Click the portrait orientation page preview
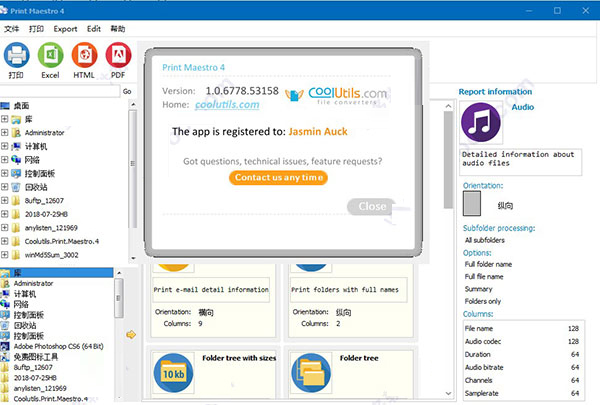Viewport: 600px width, 405px height. point(471,203)
